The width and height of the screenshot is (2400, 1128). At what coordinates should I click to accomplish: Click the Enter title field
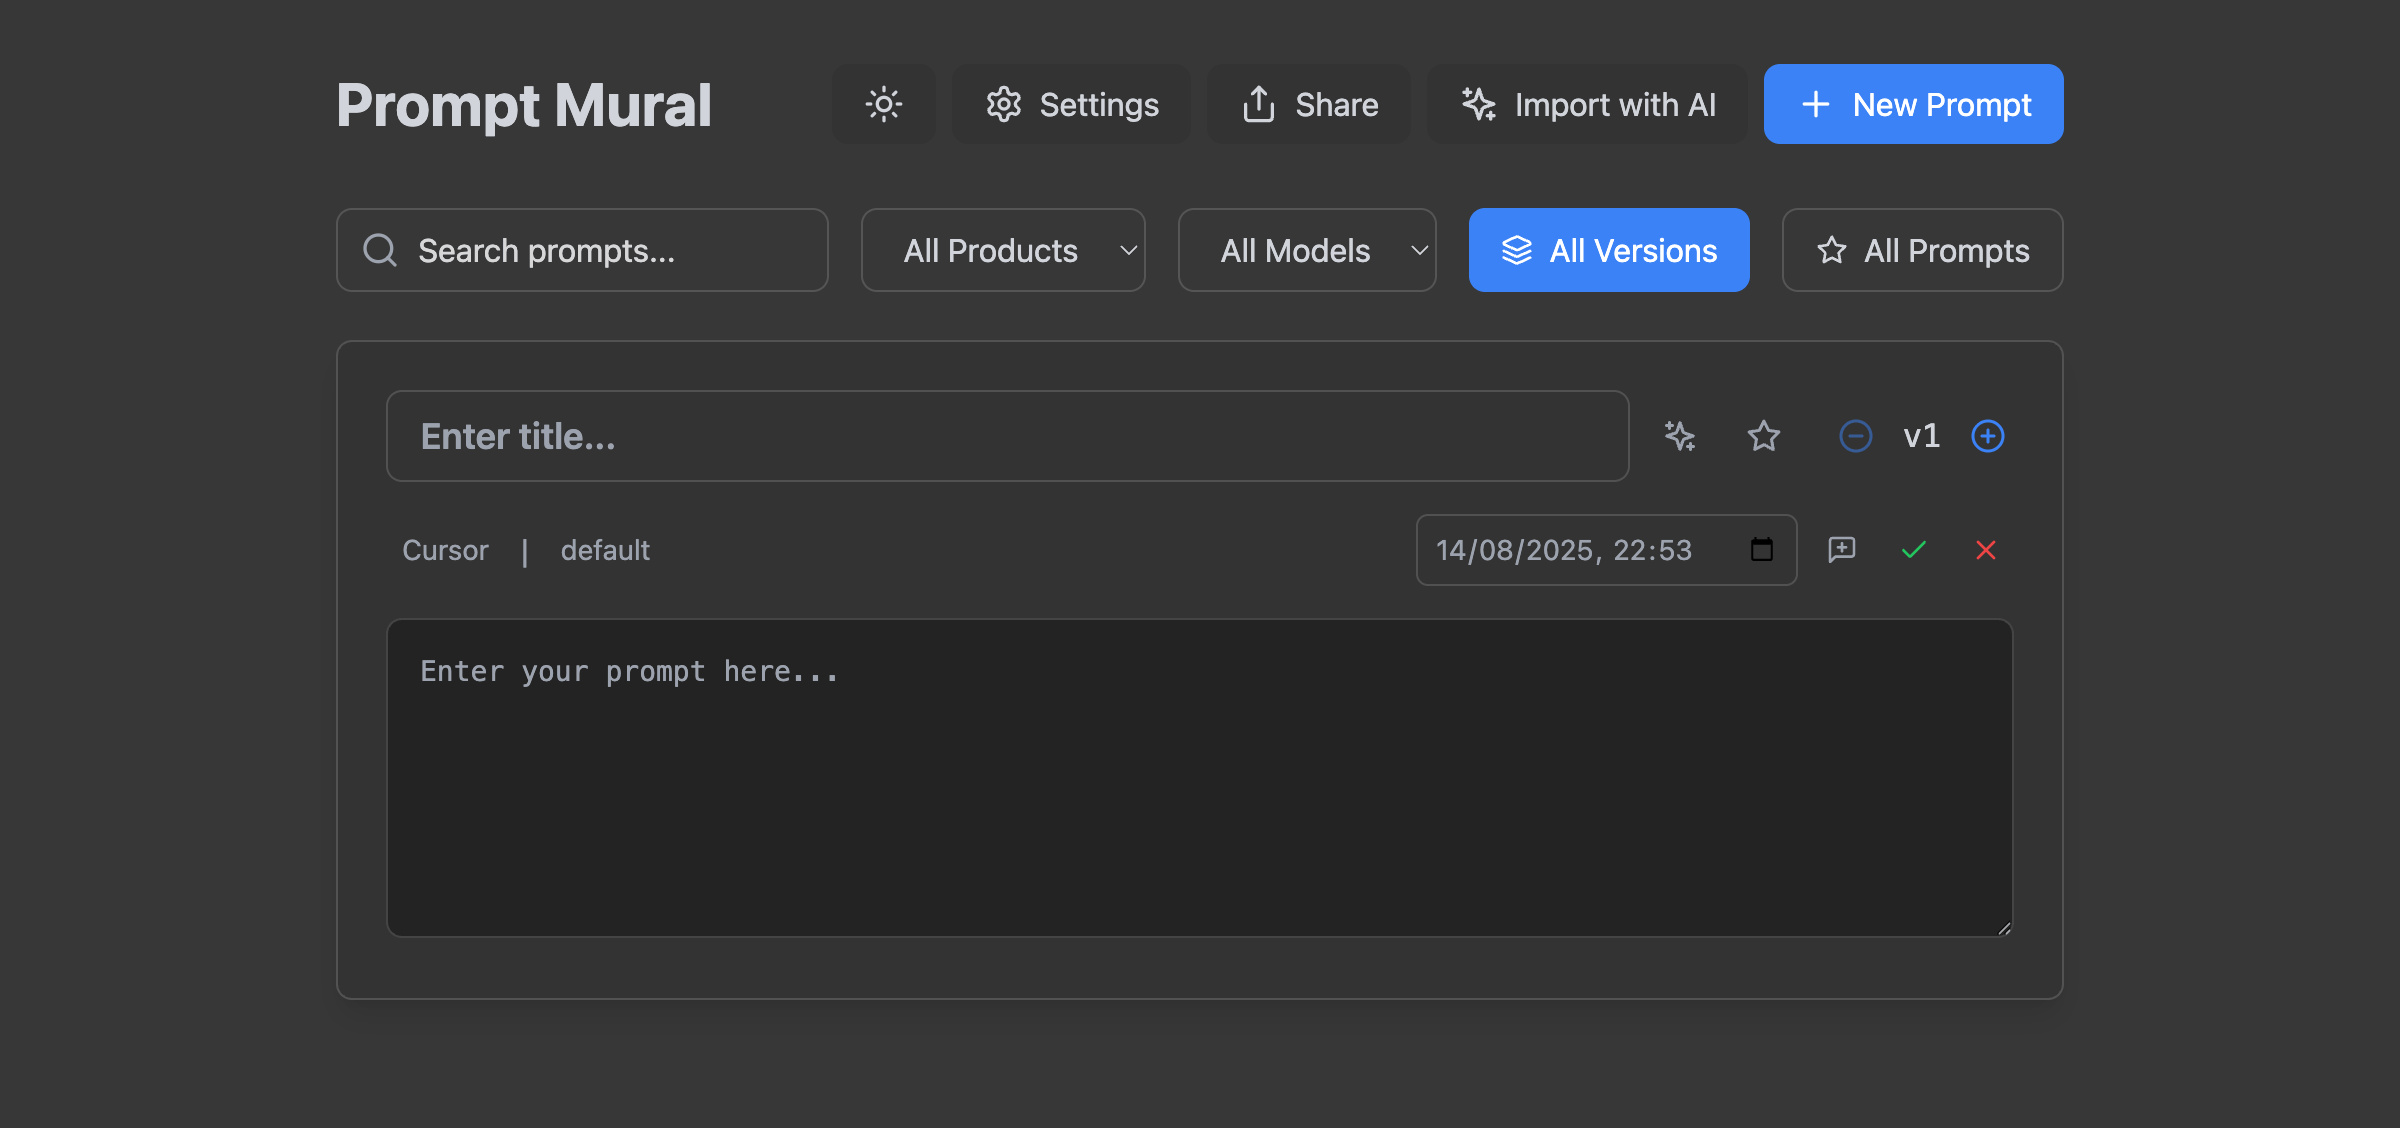point(1007,436)
